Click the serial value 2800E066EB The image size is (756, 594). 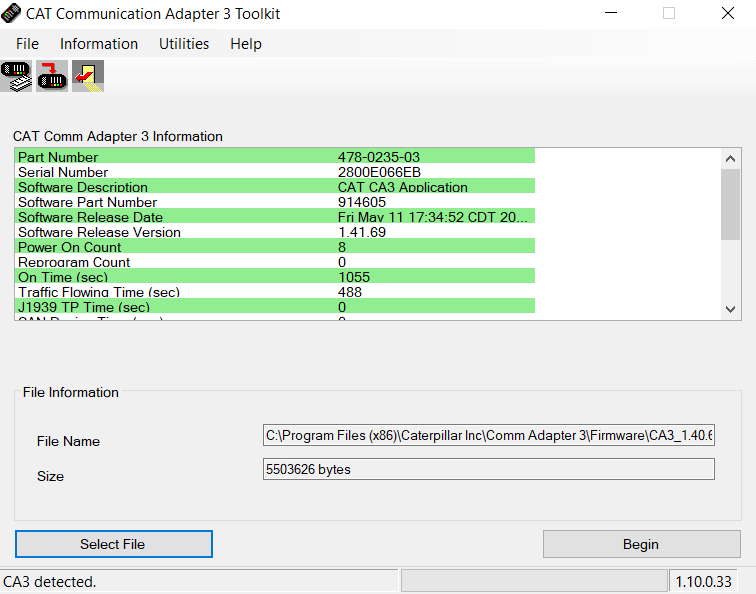[x=379, y=172]
